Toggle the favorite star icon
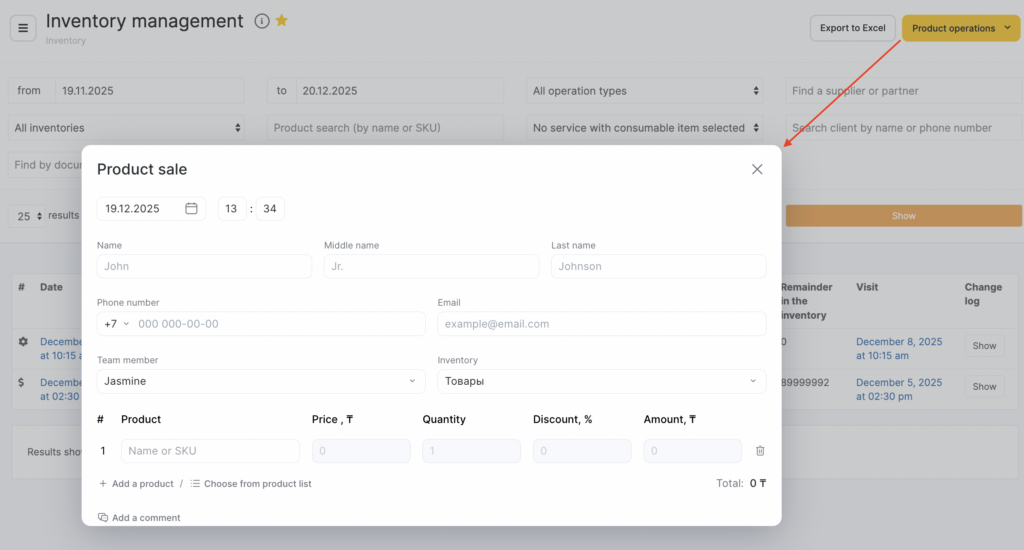This screenshot has height=550, width=1024. pyautogui.click(x=282, y=21)
